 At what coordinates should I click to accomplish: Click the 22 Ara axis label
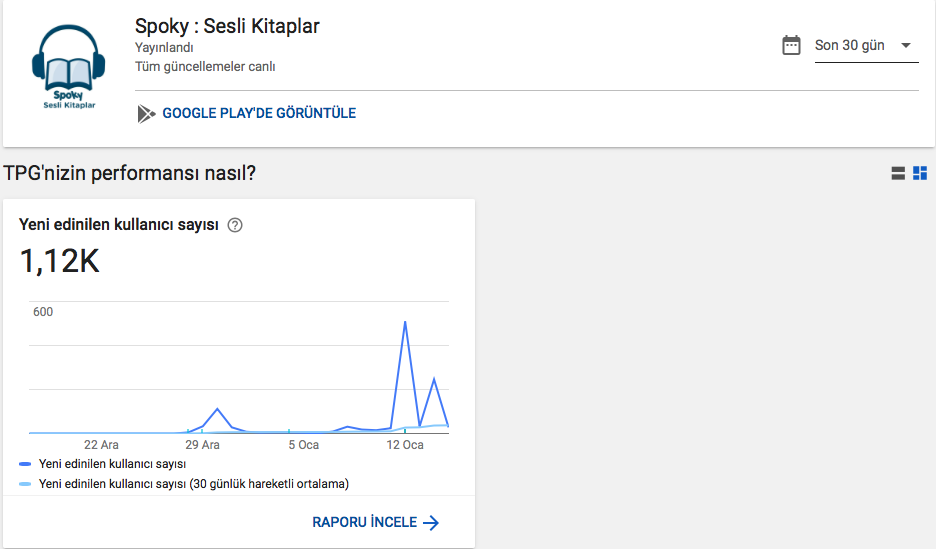pos(101,445)
